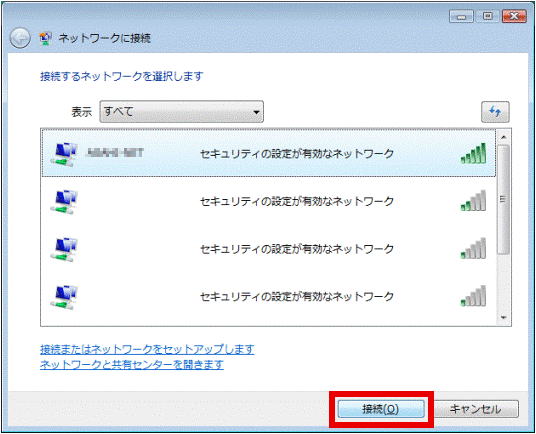Refresh the network list

point(495,112)
